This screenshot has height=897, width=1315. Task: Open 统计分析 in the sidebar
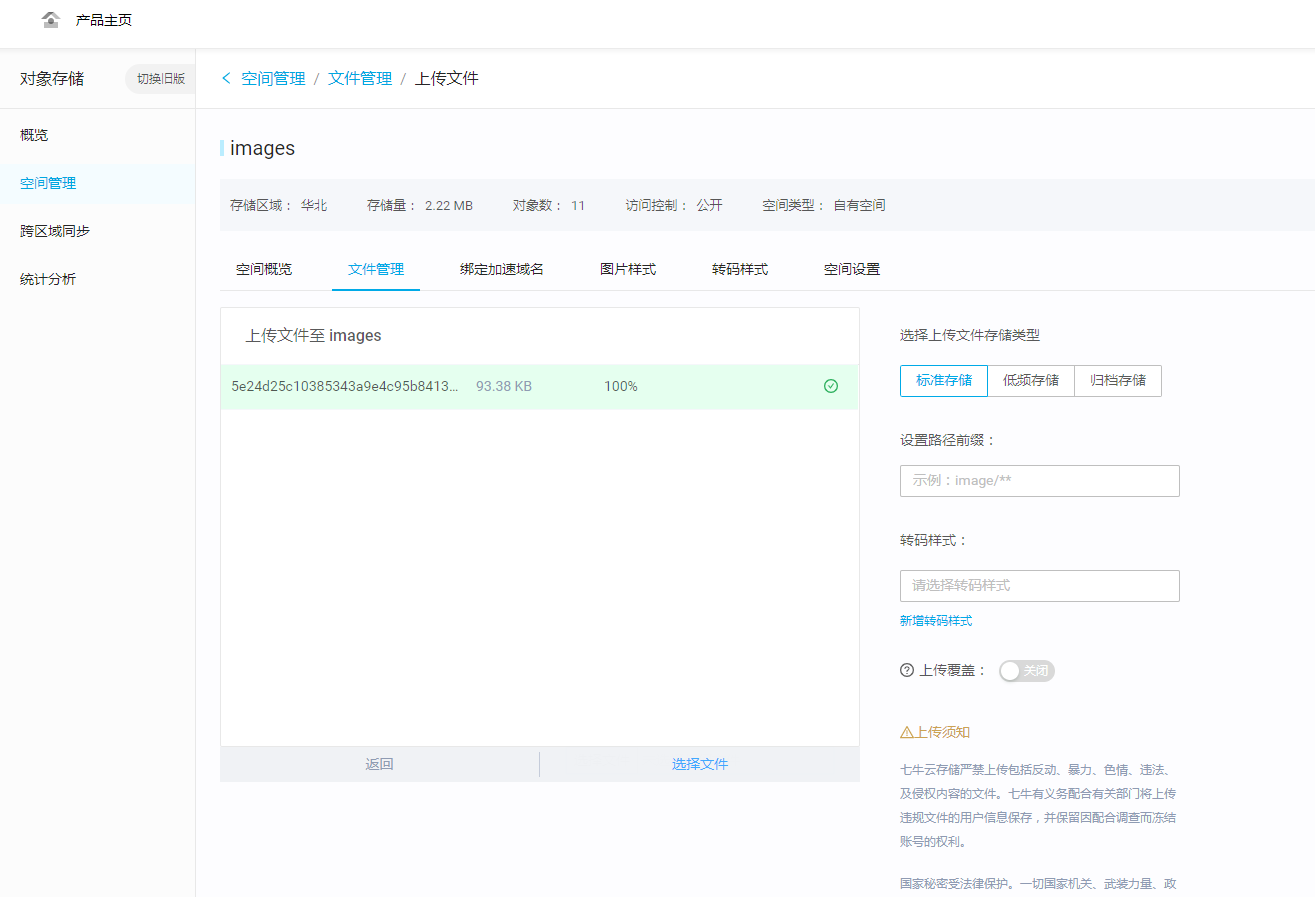tap(97, 279)
